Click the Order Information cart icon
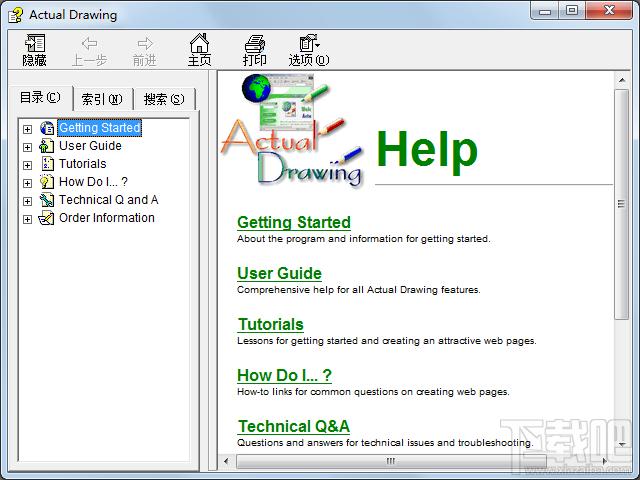The image size is (640, 480). (x=46, y=218)
